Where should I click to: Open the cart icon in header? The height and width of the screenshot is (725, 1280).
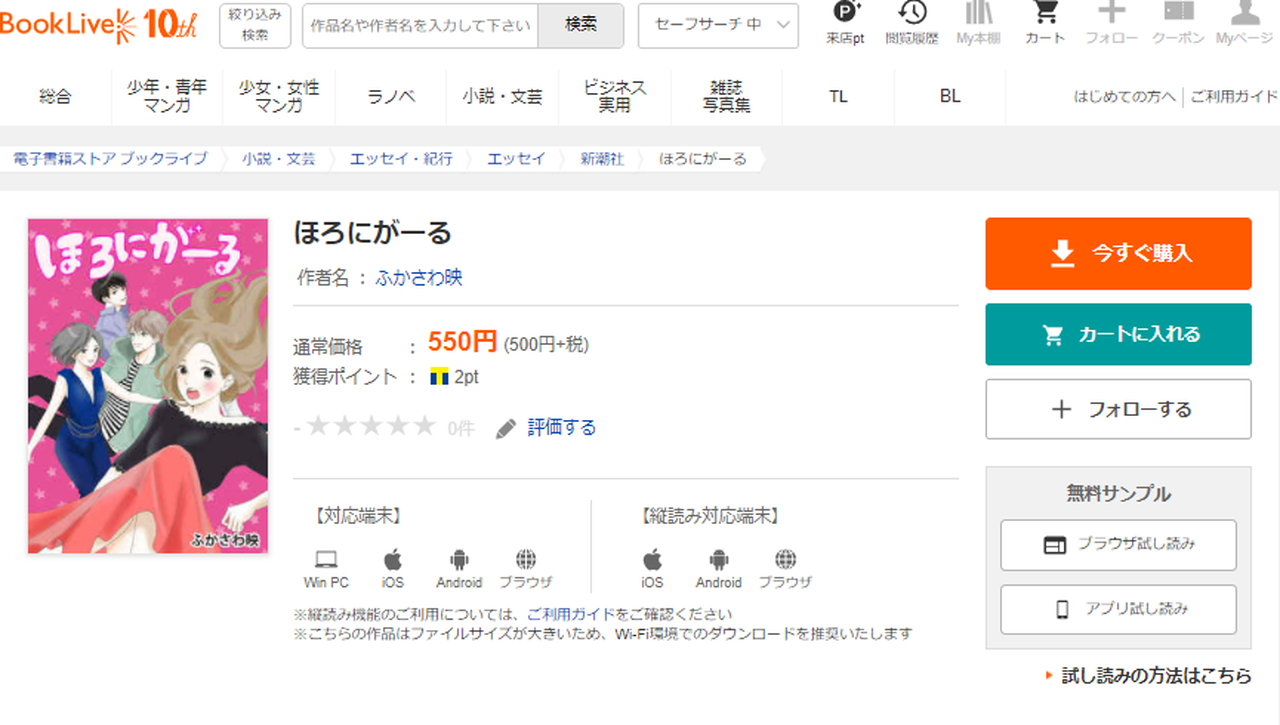click(x=1045, y=14)
